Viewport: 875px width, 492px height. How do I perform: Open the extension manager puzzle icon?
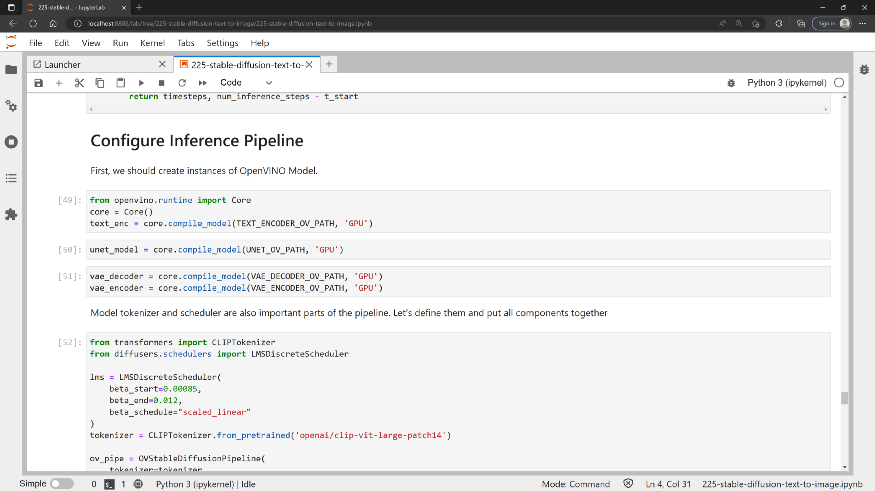[11, 214]
